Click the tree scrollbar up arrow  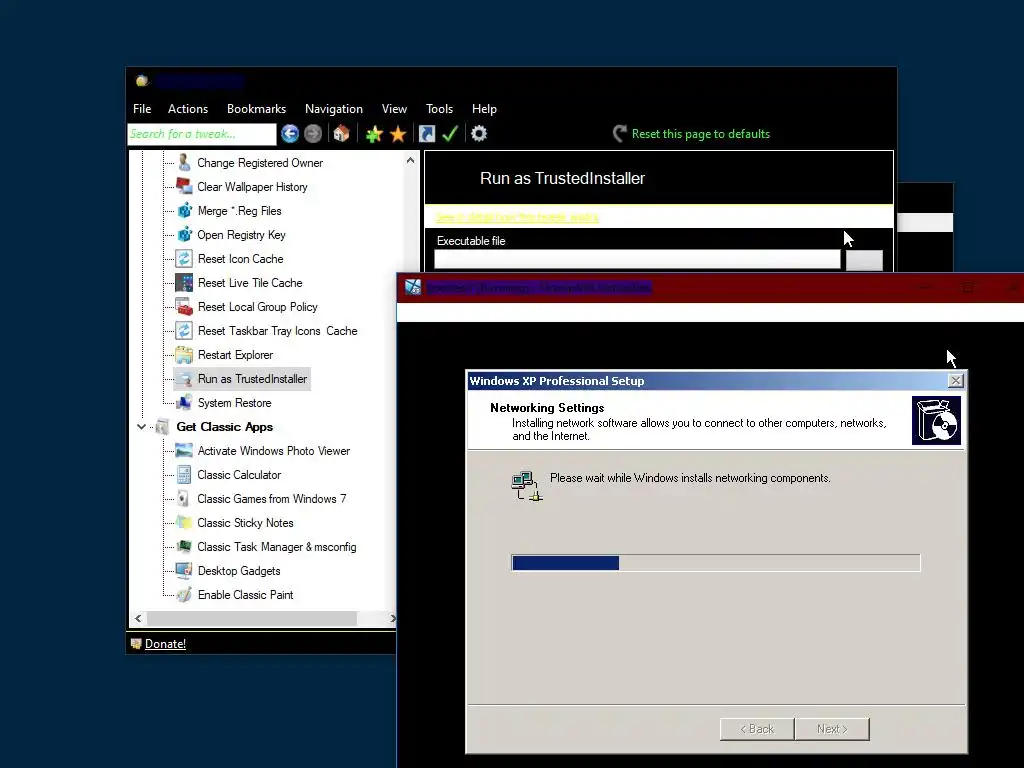click(410, 160)
